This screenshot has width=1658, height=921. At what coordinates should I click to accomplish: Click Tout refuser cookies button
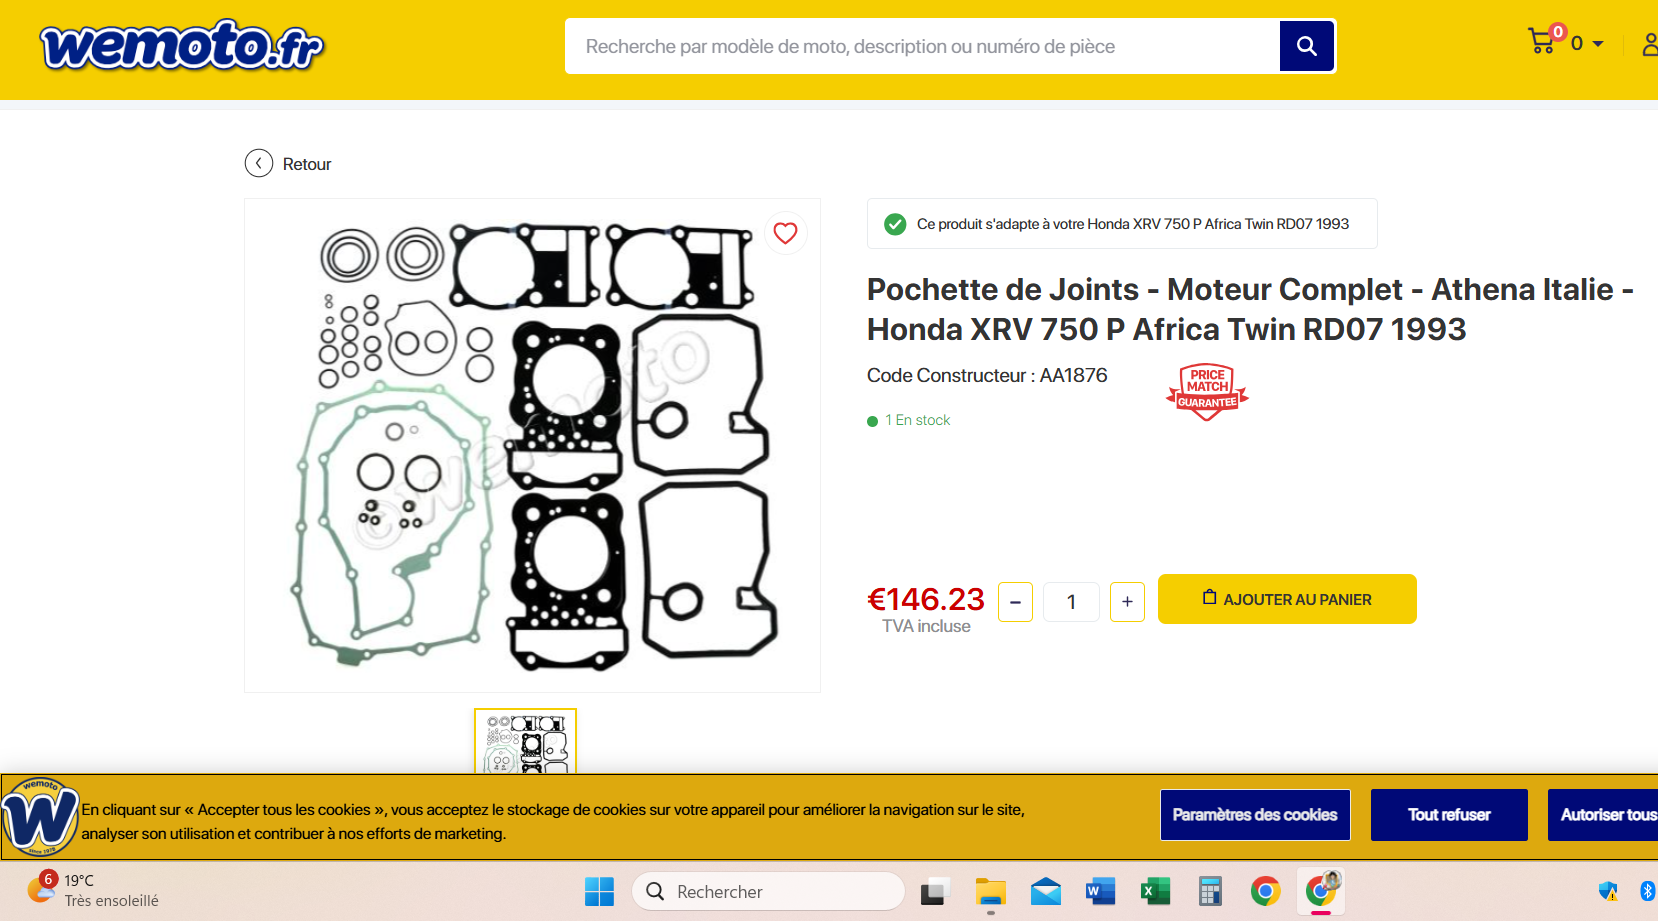(x=1449, y=815)
